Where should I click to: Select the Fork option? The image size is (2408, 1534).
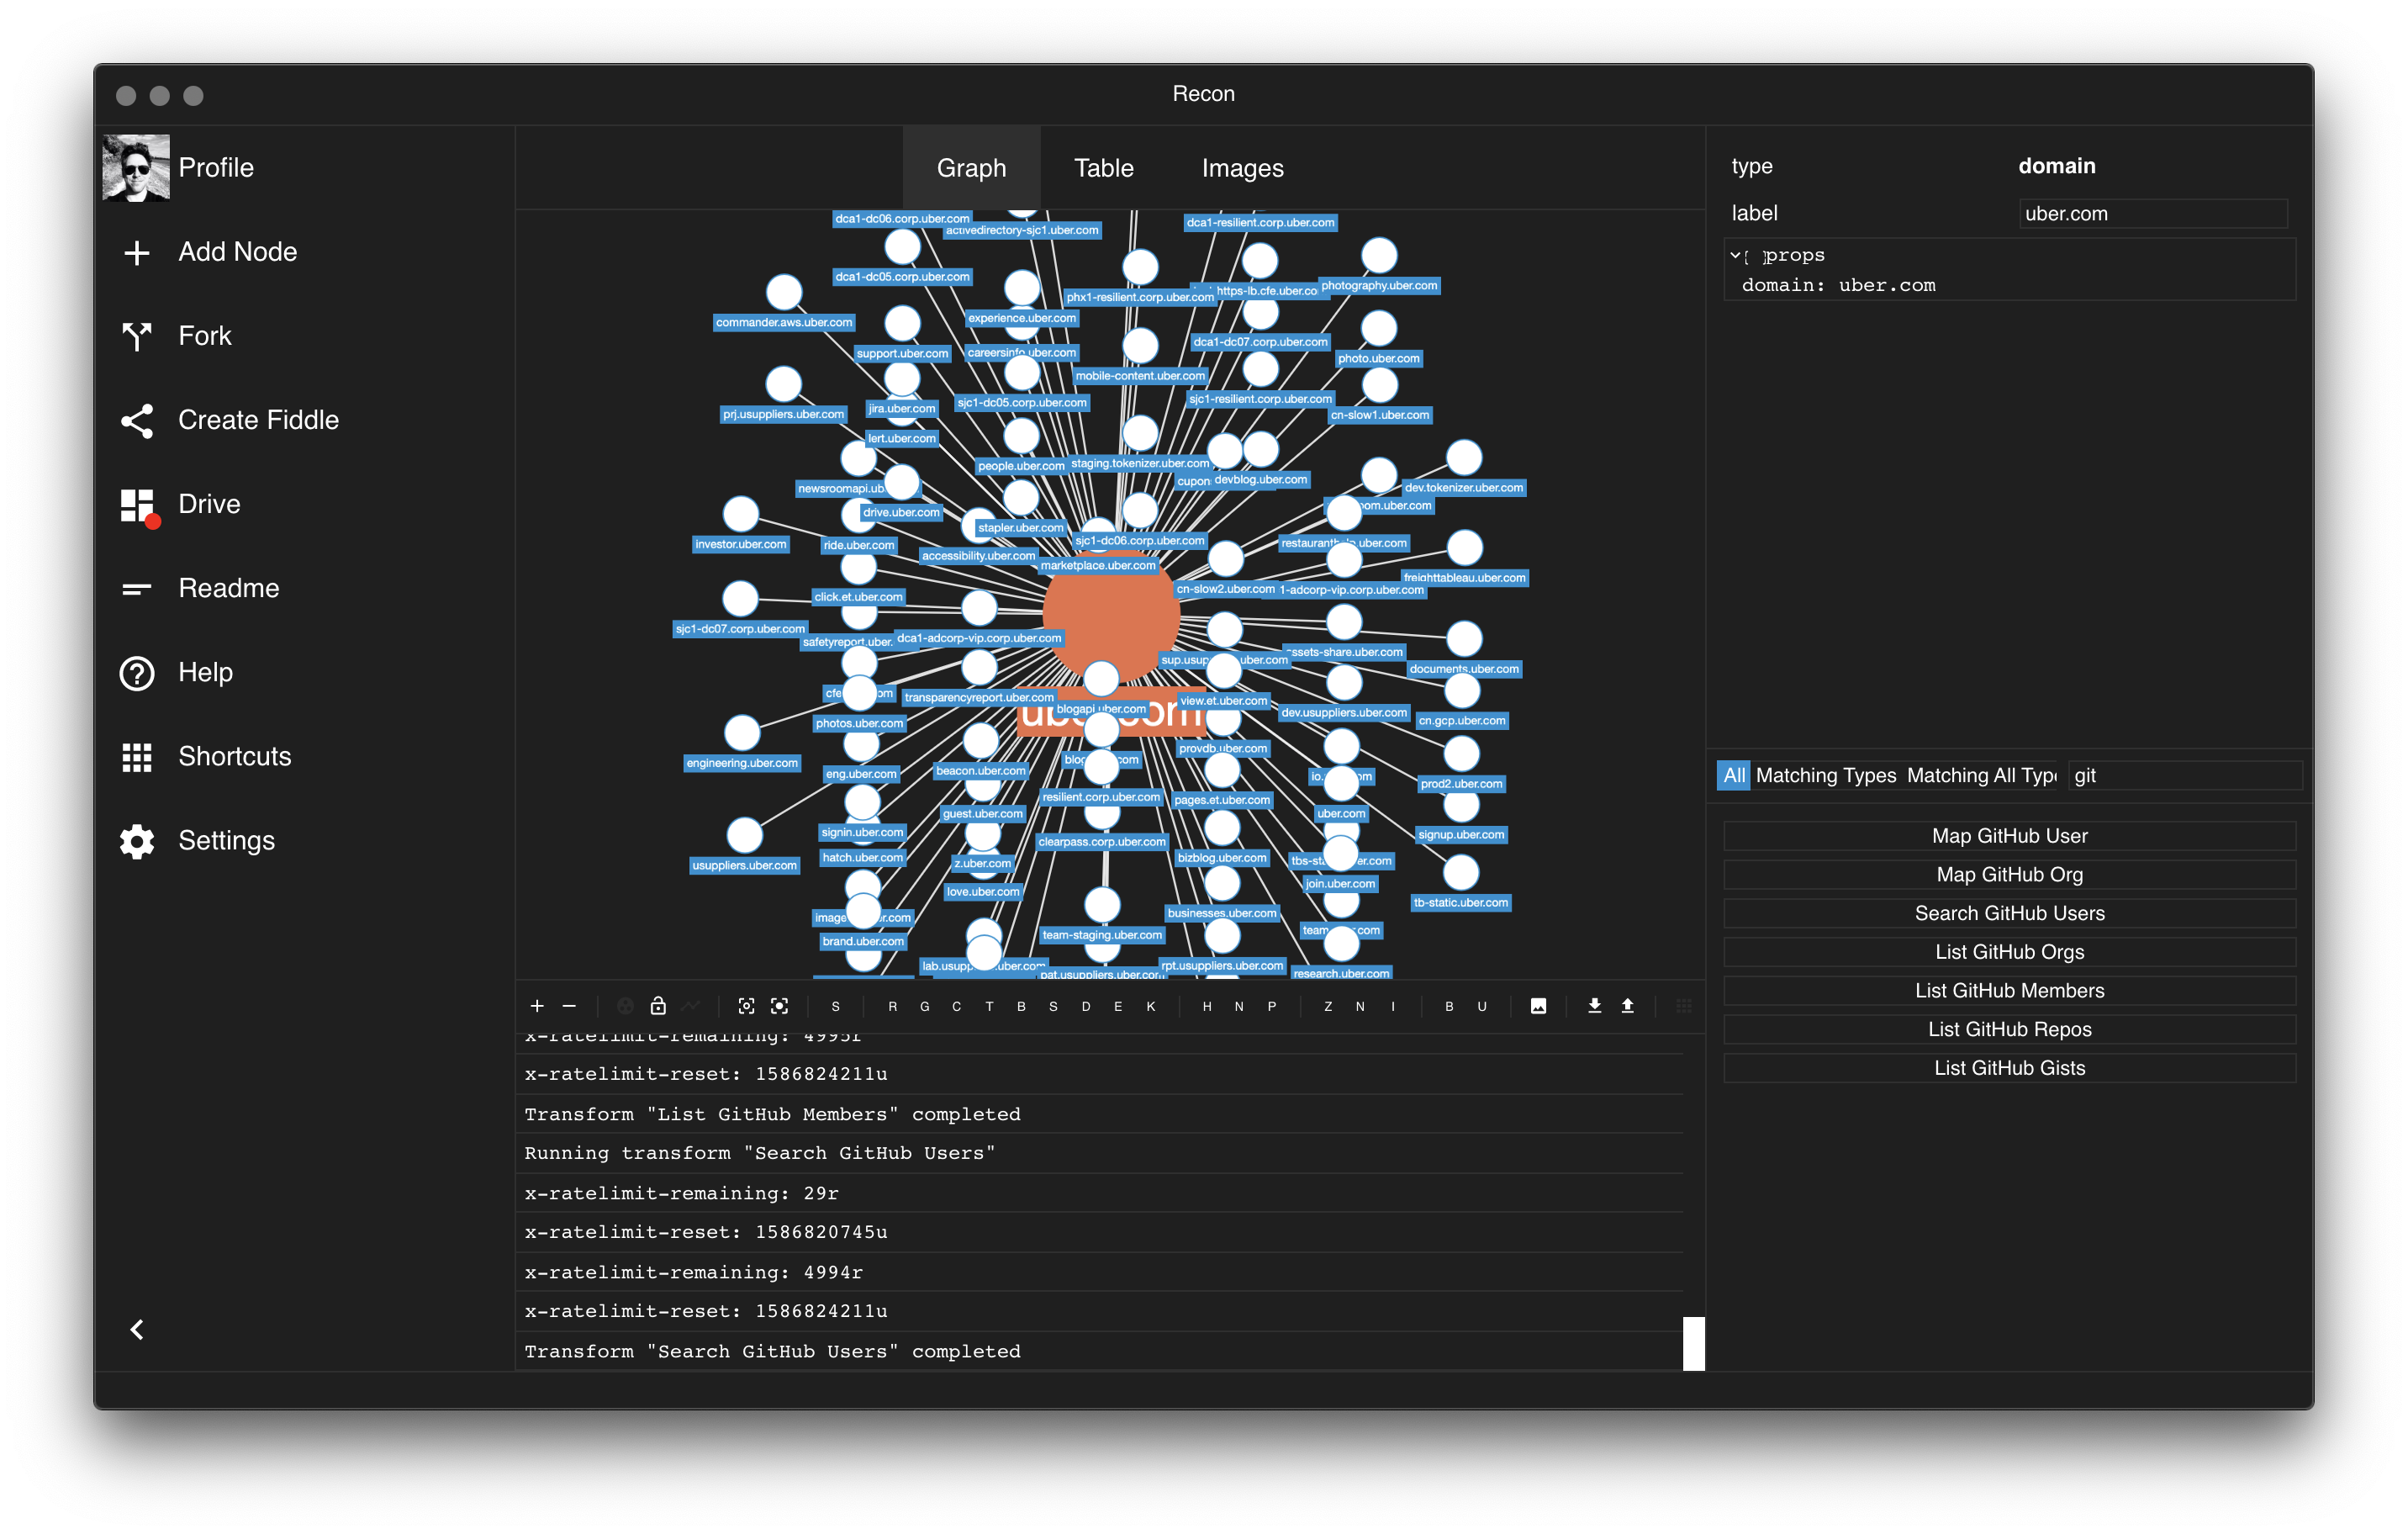(204, 336)
